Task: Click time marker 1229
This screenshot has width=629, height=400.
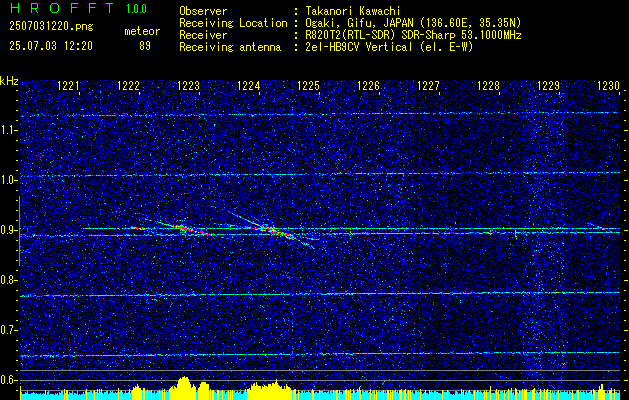Action: 548,85
